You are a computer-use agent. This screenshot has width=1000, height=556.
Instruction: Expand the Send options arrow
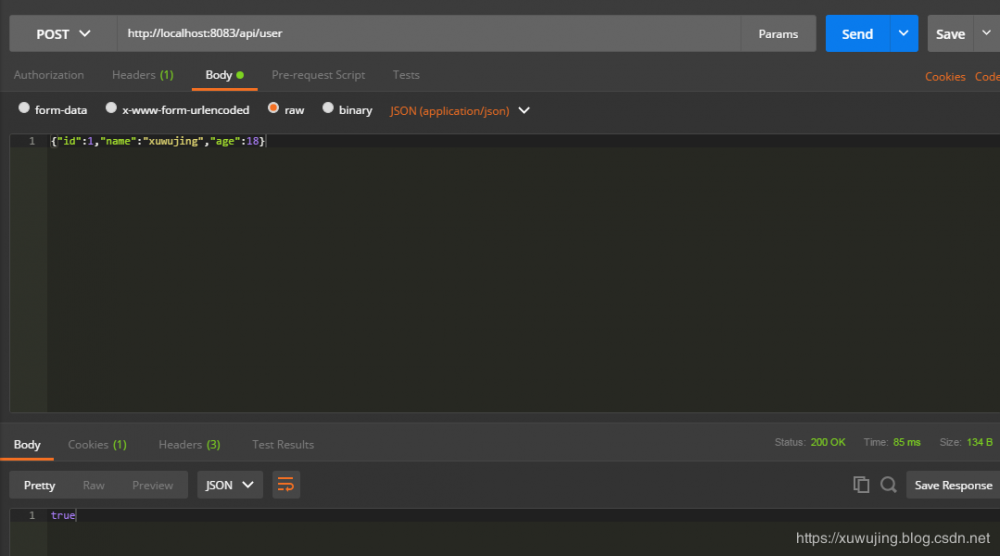point(904,34)
